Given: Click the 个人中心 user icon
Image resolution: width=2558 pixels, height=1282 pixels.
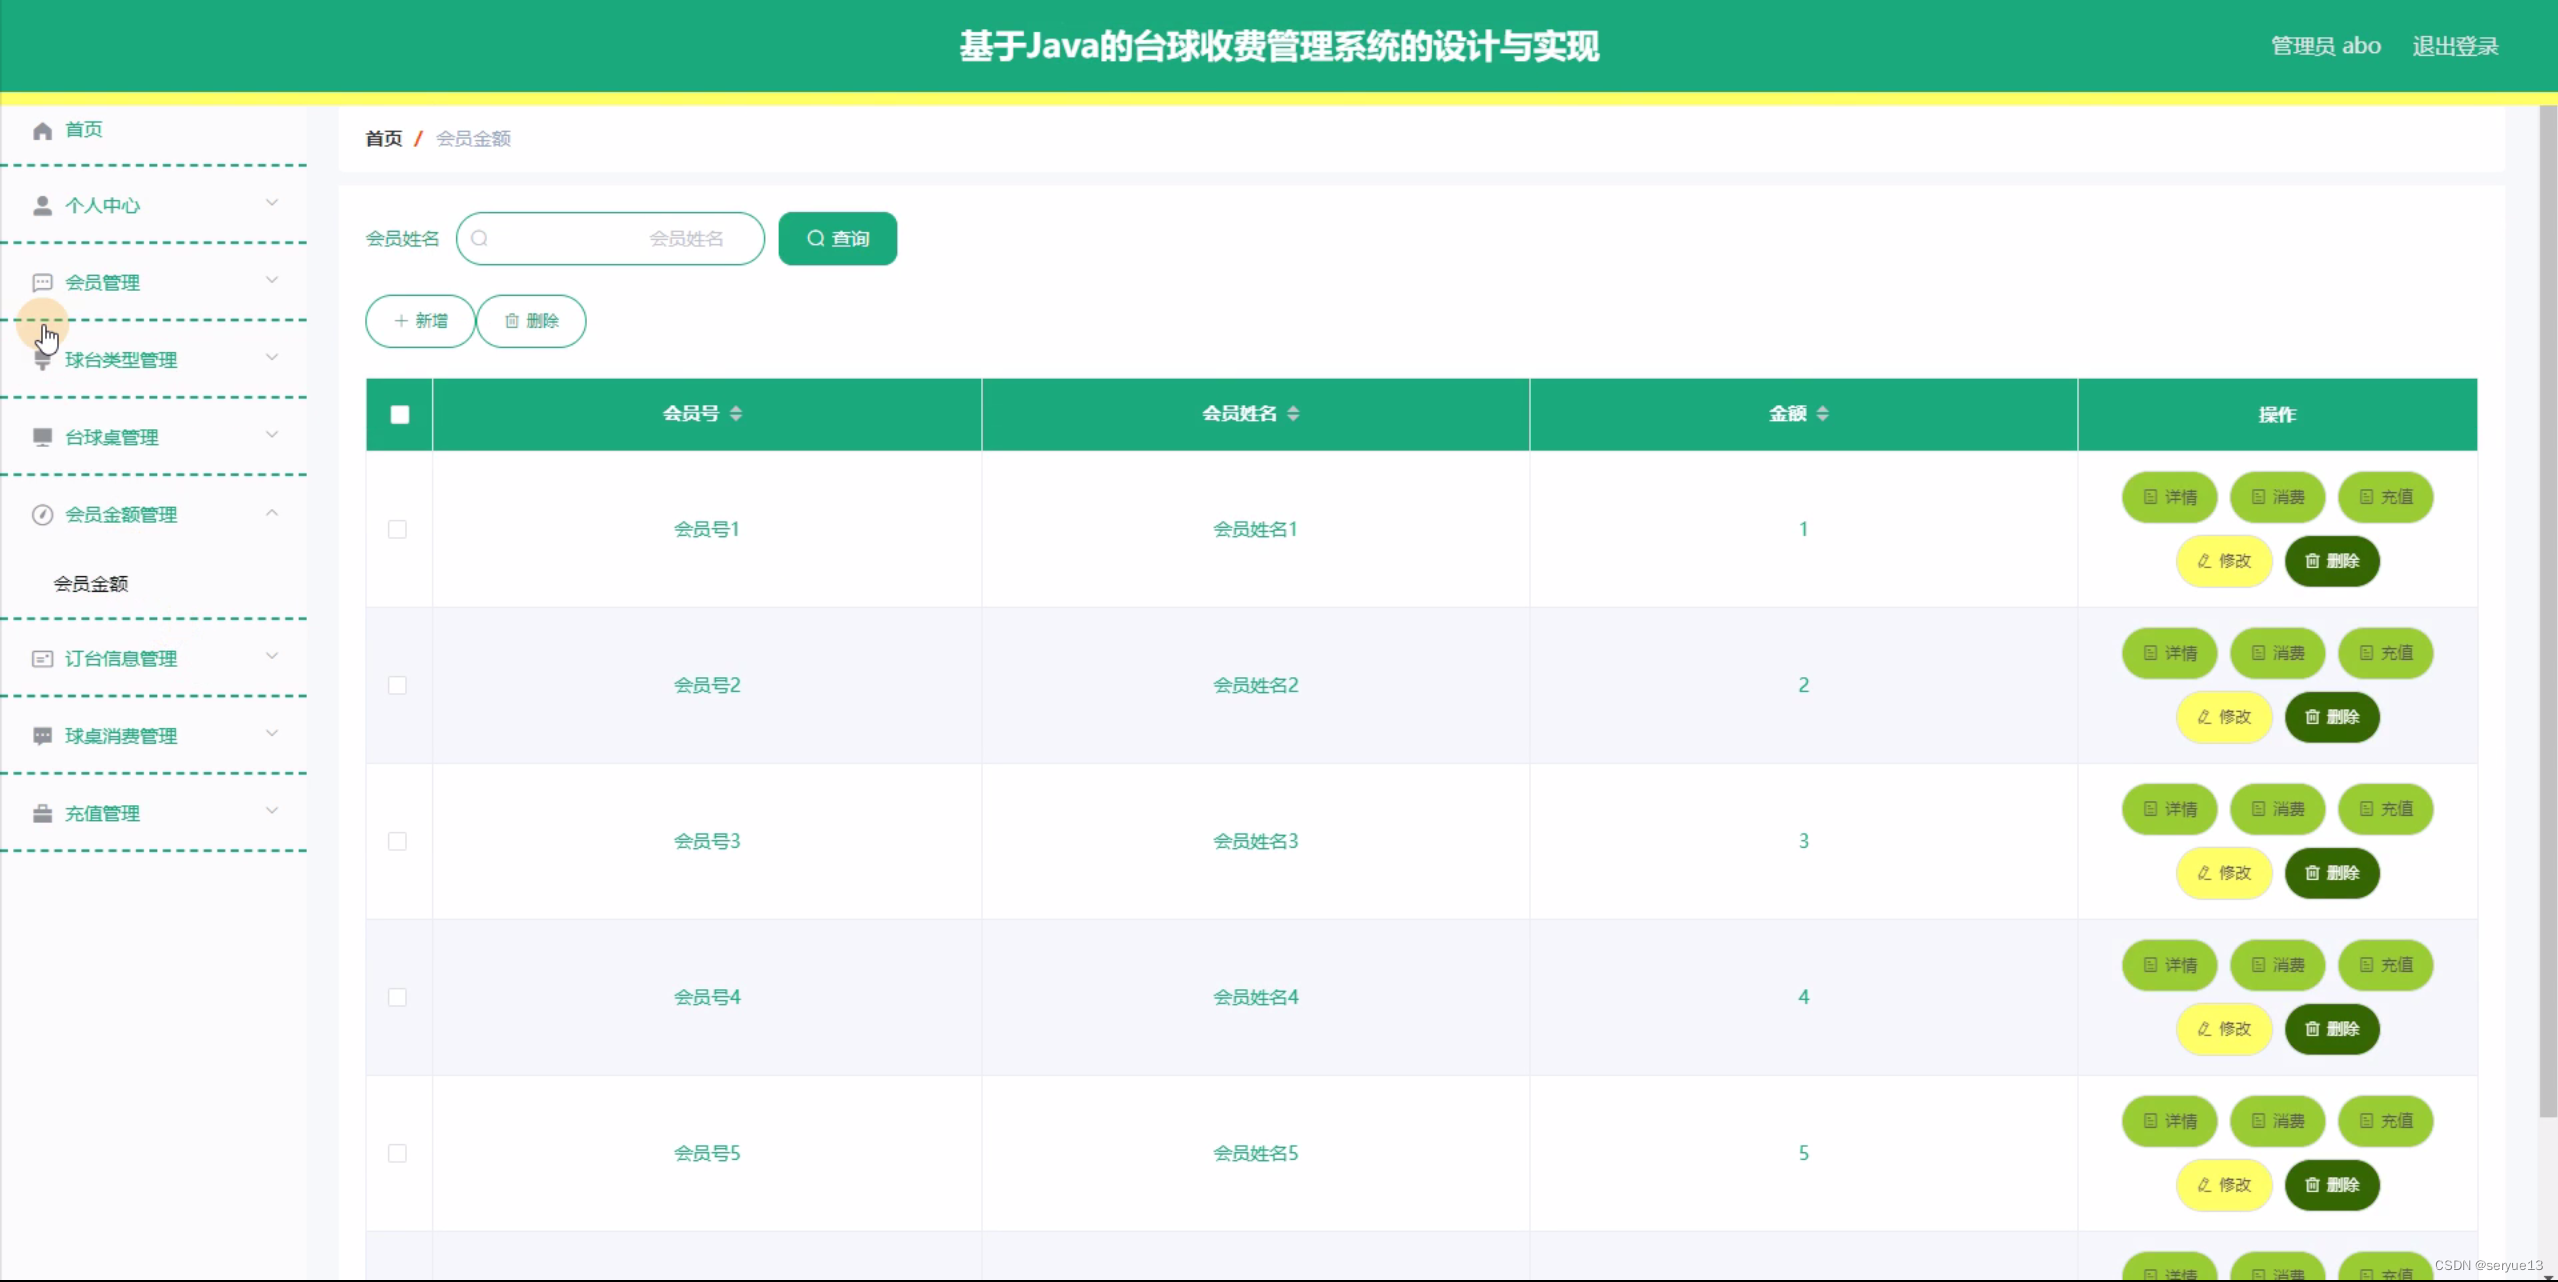Looking at the screenshot, I should pos(42,206).
